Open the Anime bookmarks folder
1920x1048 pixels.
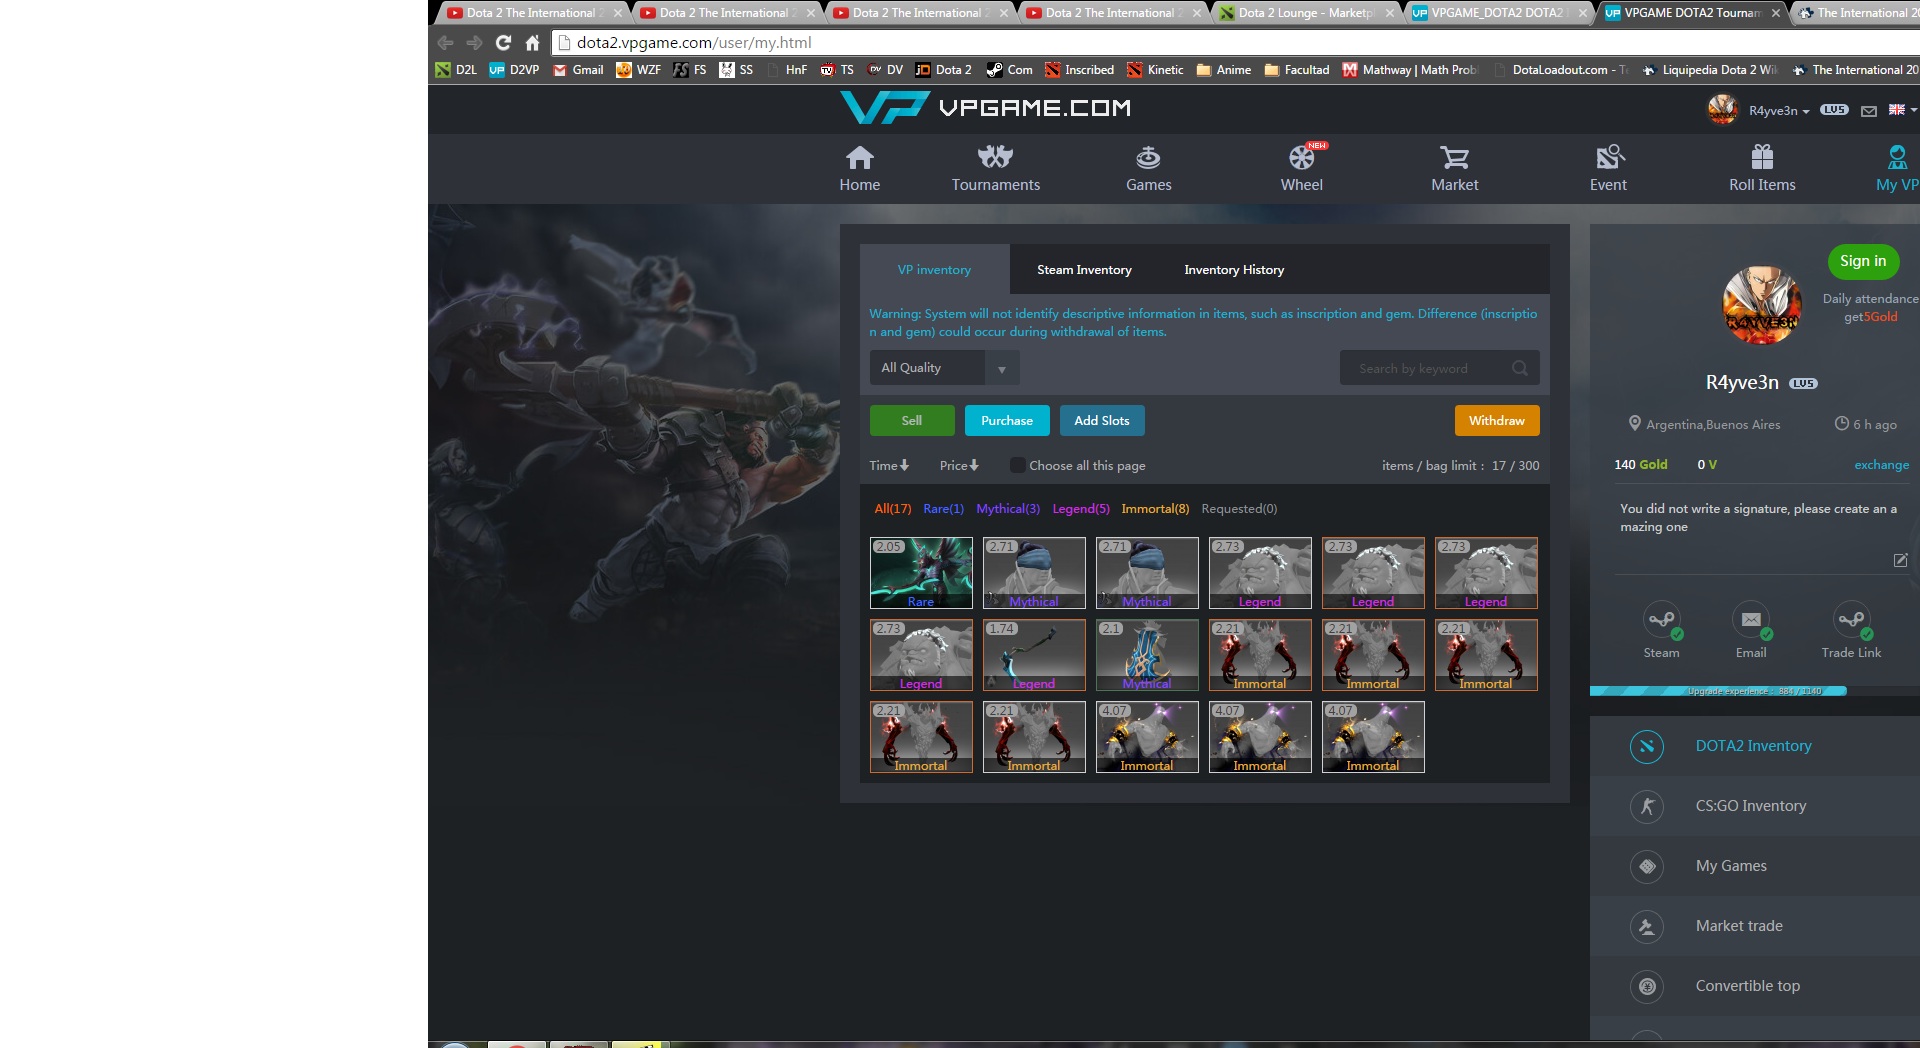point(1224,70)
